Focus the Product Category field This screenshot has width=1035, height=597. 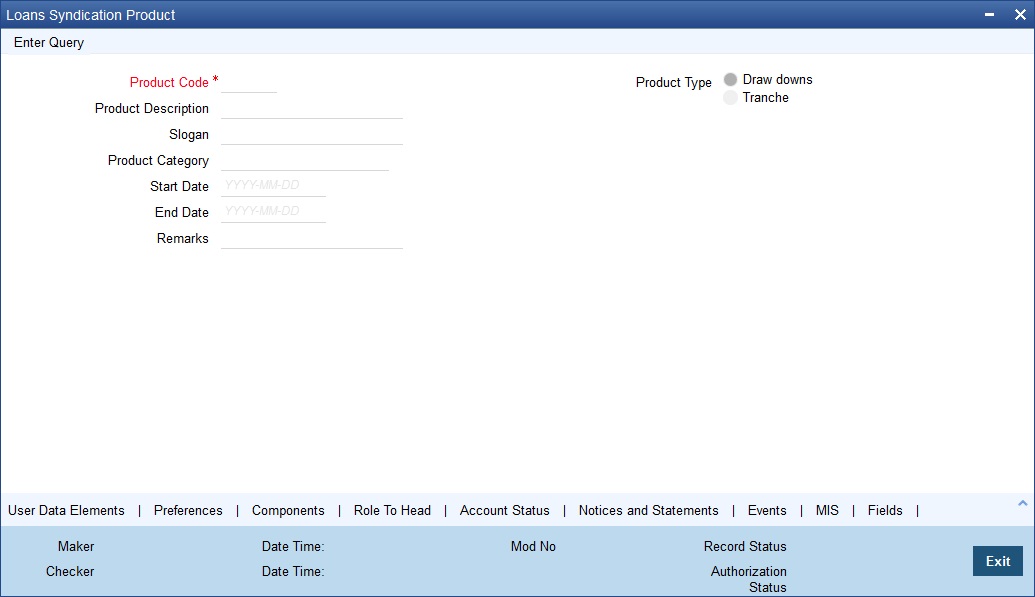(305, 160)
